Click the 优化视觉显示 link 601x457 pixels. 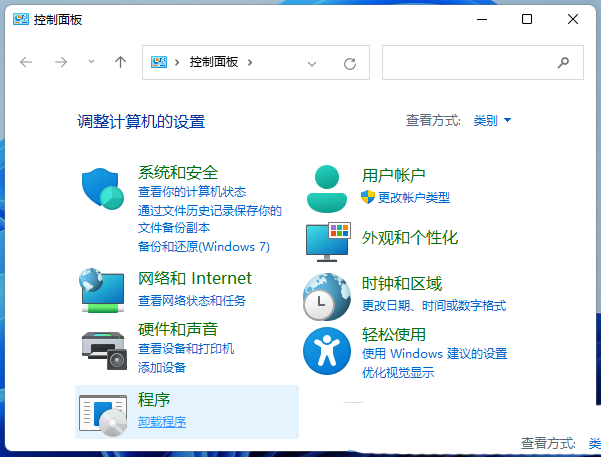(398, 373)
